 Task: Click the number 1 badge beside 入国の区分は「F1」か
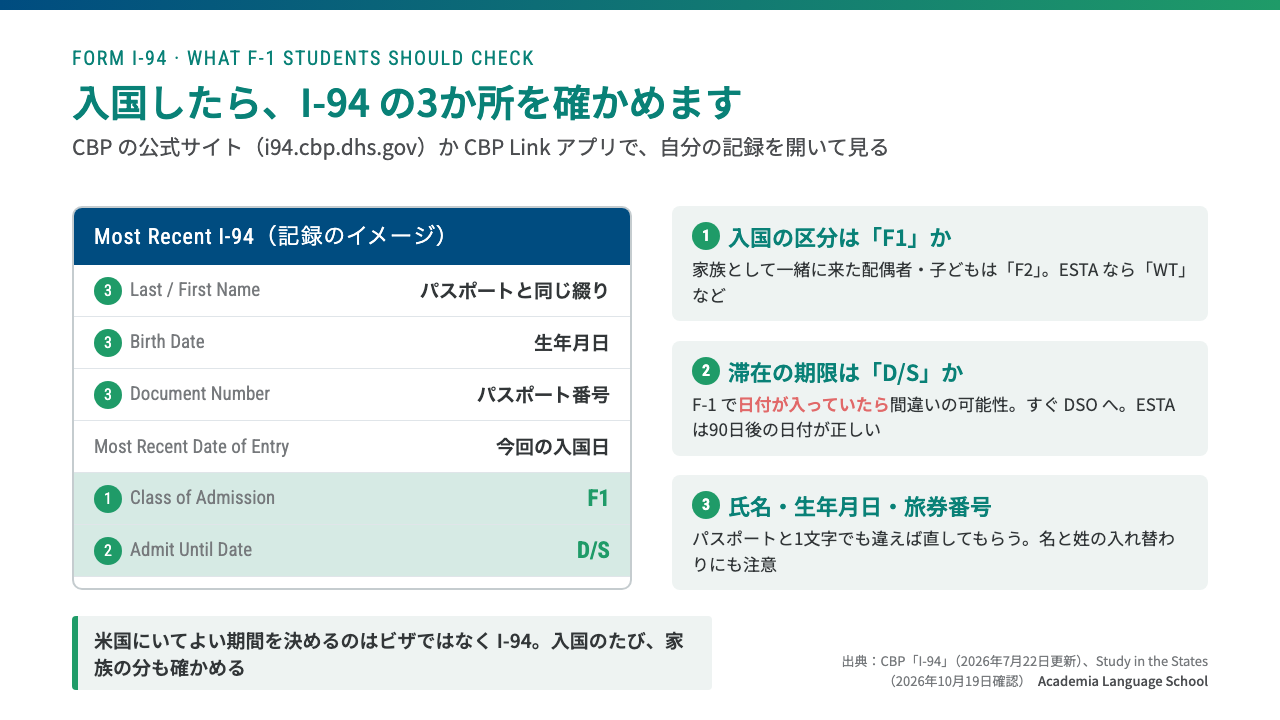click(x=706, y=237)
